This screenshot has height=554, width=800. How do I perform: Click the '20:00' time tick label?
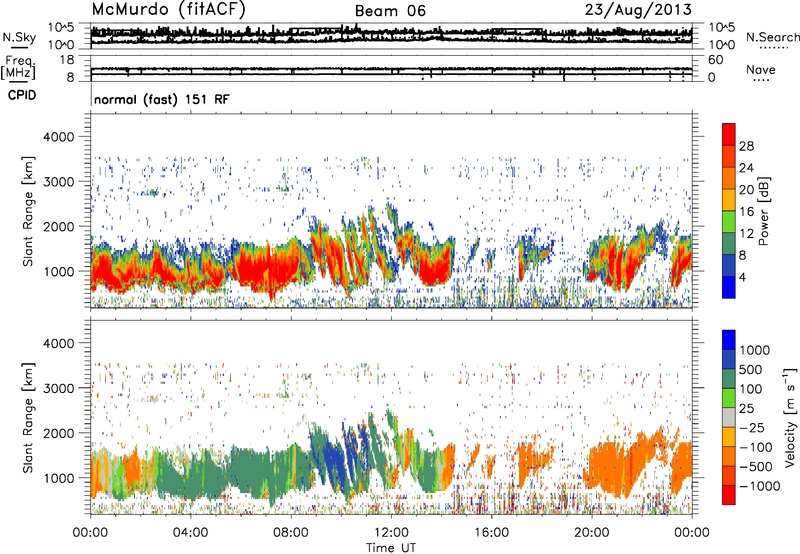point(592,533)
